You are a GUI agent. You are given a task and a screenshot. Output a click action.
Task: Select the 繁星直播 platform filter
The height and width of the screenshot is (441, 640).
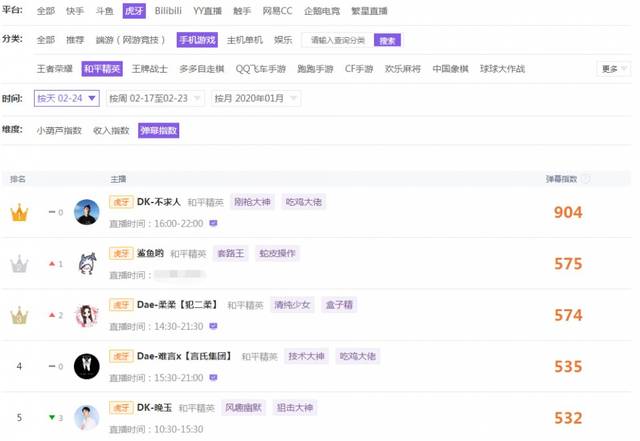[x=369, y=11]
